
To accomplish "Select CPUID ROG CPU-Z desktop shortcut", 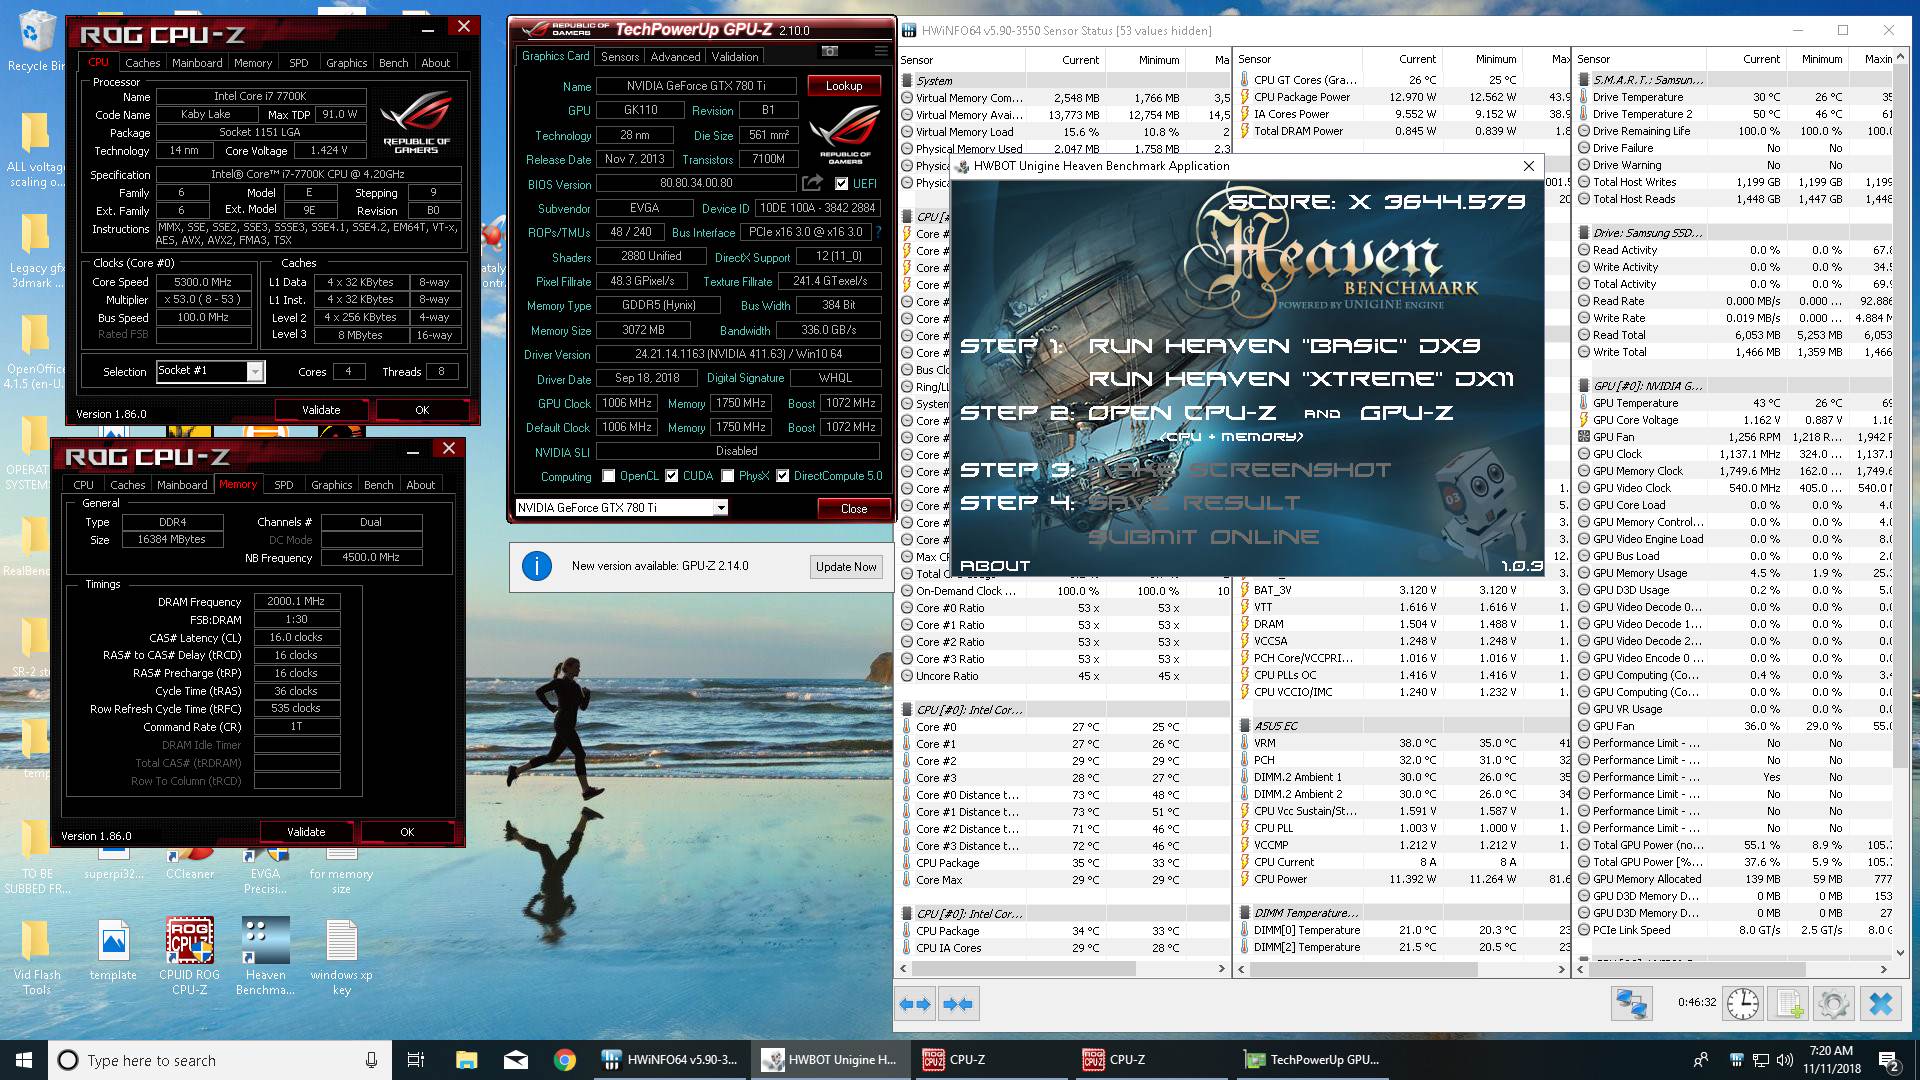I will point(189,957).
